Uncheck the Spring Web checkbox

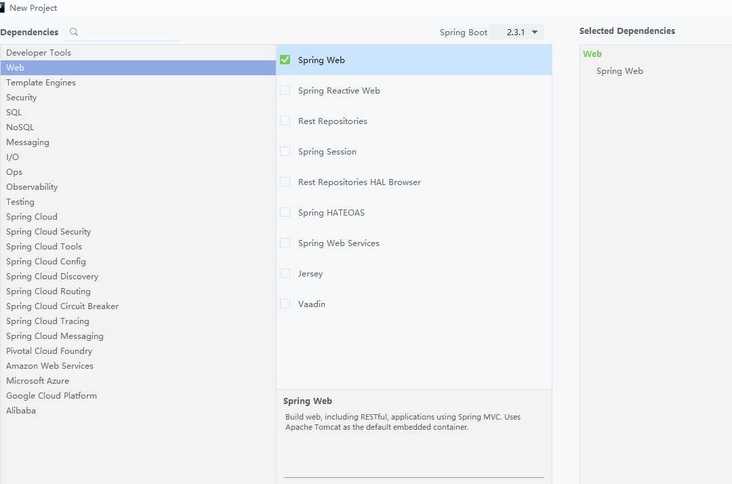(285, 60)
